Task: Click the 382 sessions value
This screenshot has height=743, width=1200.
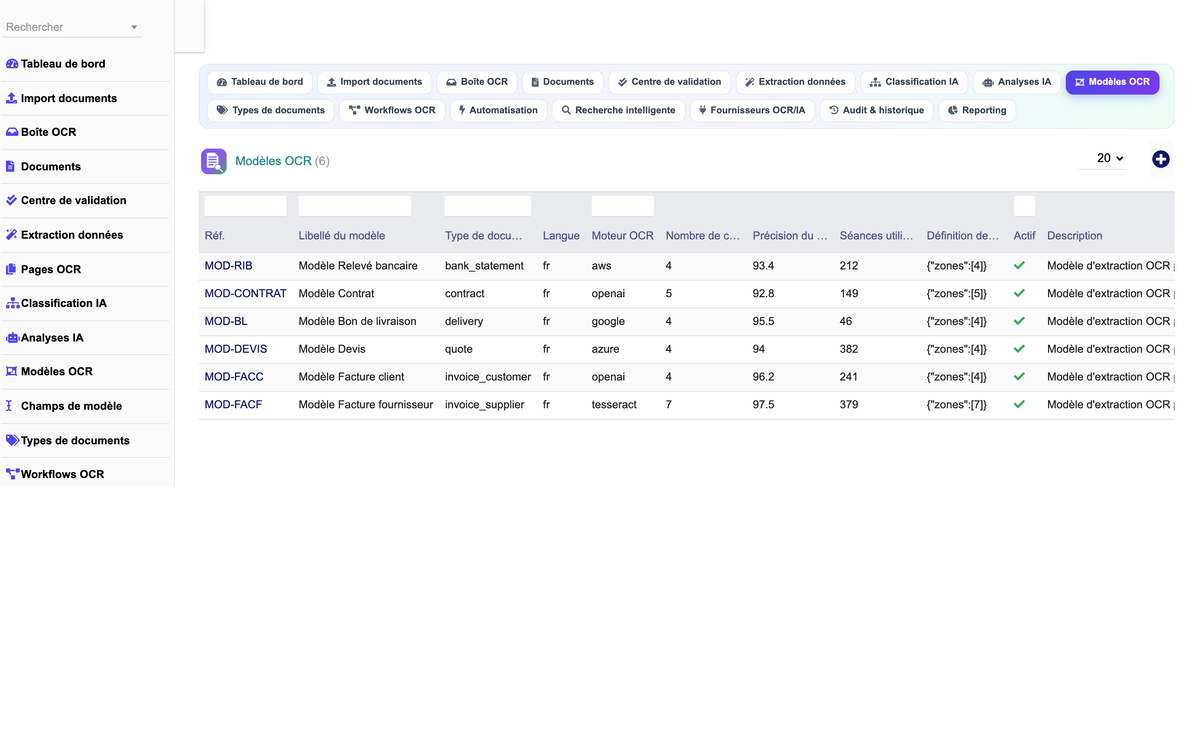Action: tap(849, 349)
